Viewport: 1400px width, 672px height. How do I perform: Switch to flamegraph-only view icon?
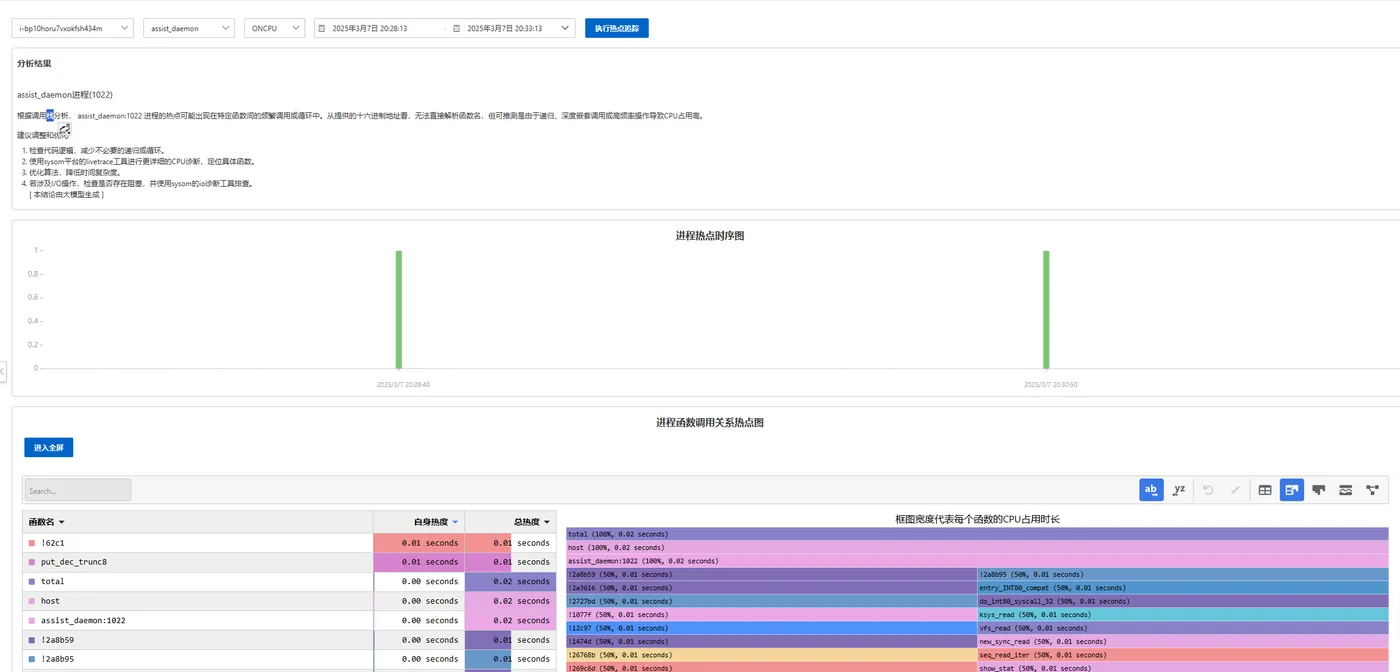coord(1319,490)
